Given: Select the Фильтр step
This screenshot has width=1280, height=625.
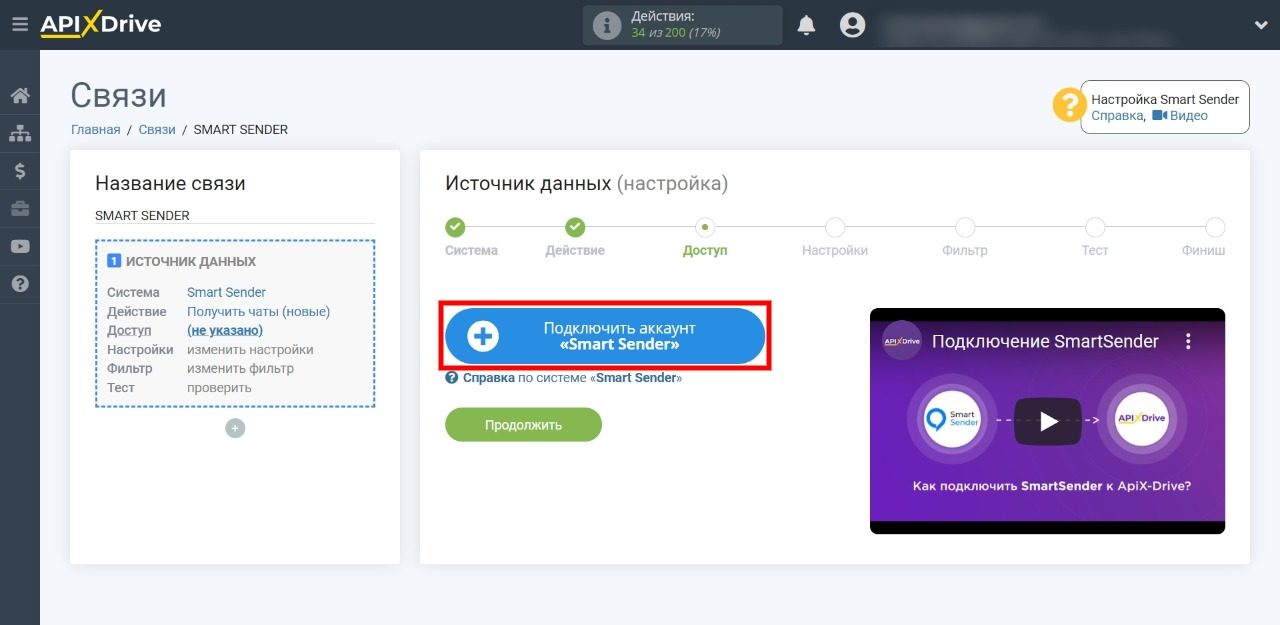Looking at the screenshot, I should 965,228.
